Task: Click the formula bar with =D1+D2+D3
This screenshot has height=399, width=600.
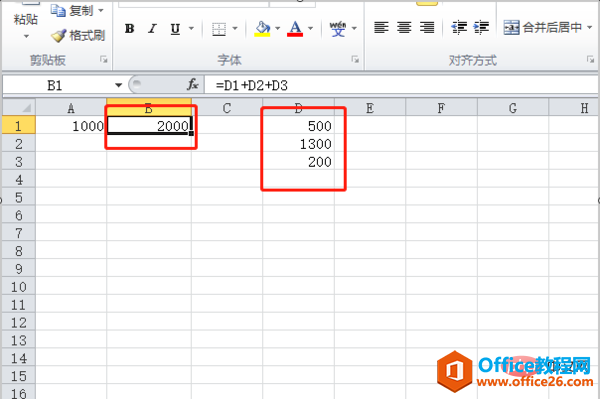Action: (402, 85)
